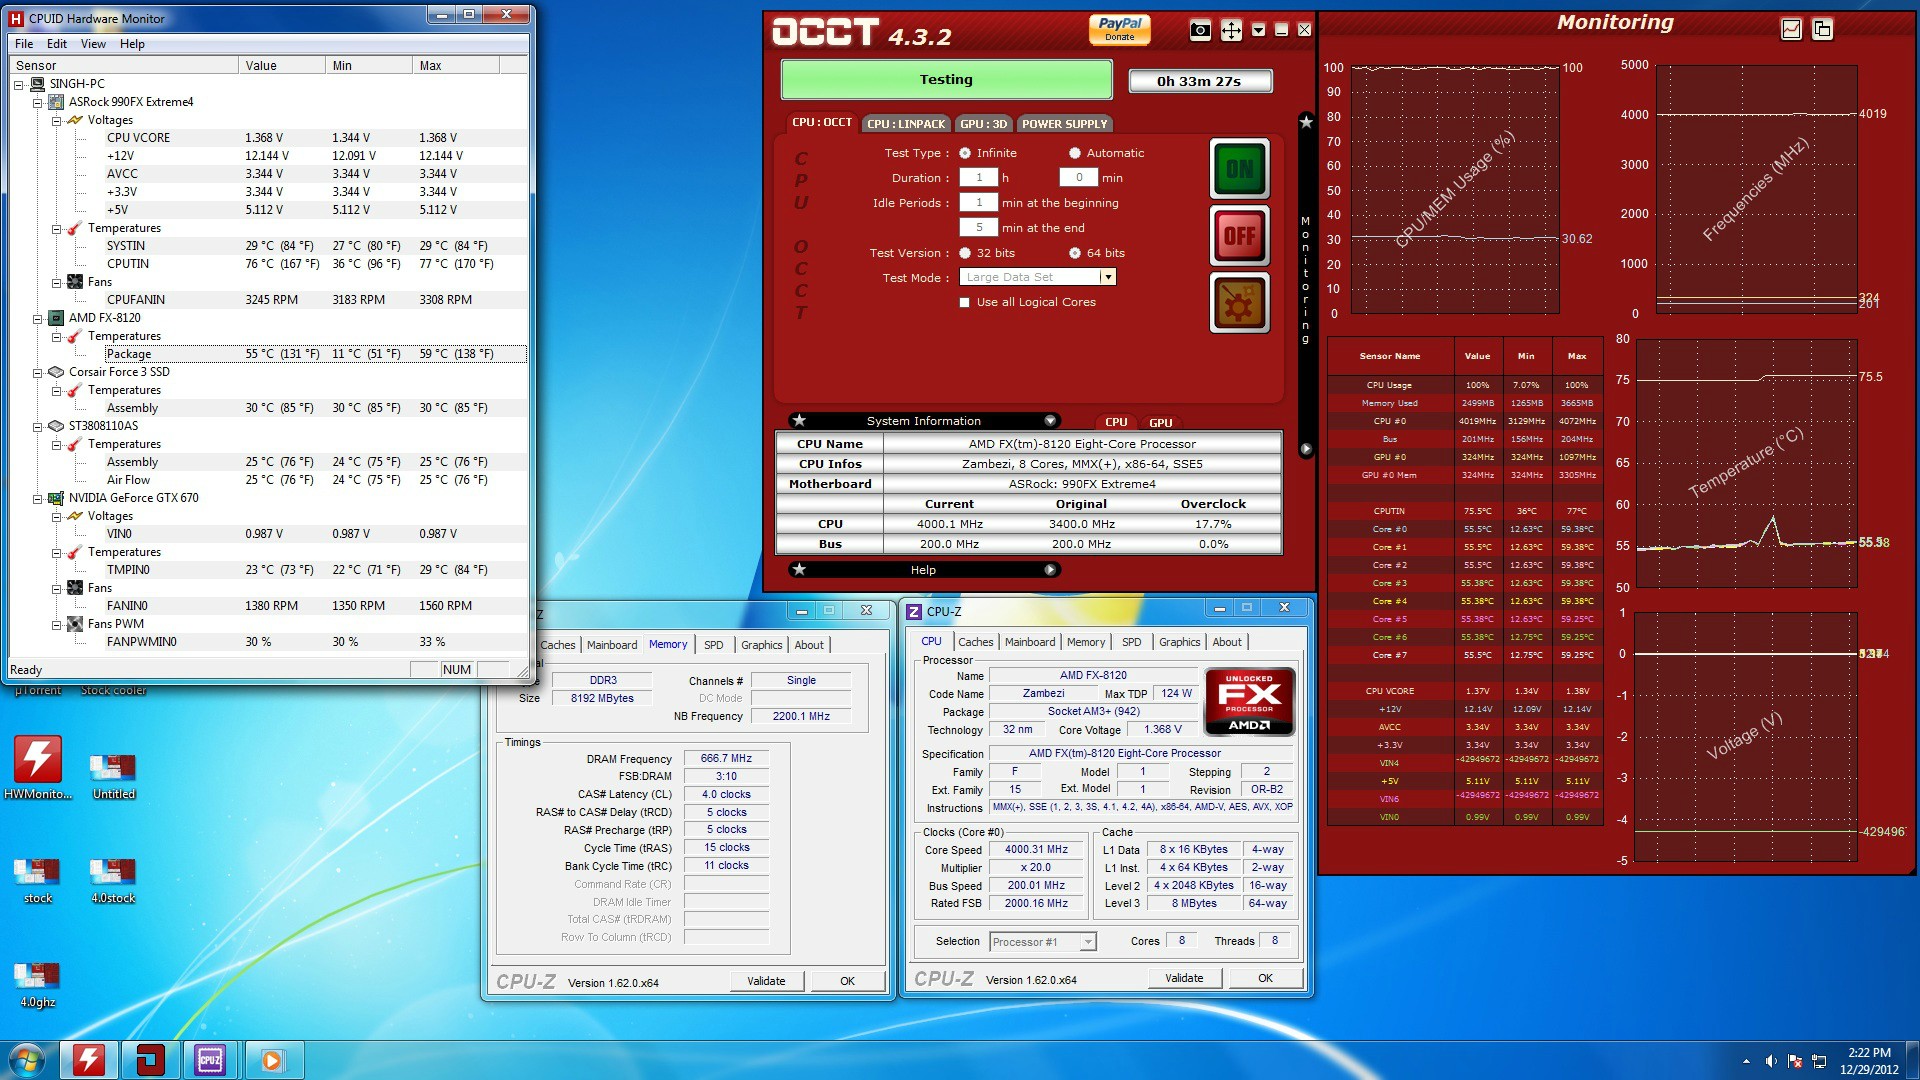Image resolution: width=1920 pixels, height=1080 pixels.
Task: Click the Duration hours field
Action: point(979,177)
